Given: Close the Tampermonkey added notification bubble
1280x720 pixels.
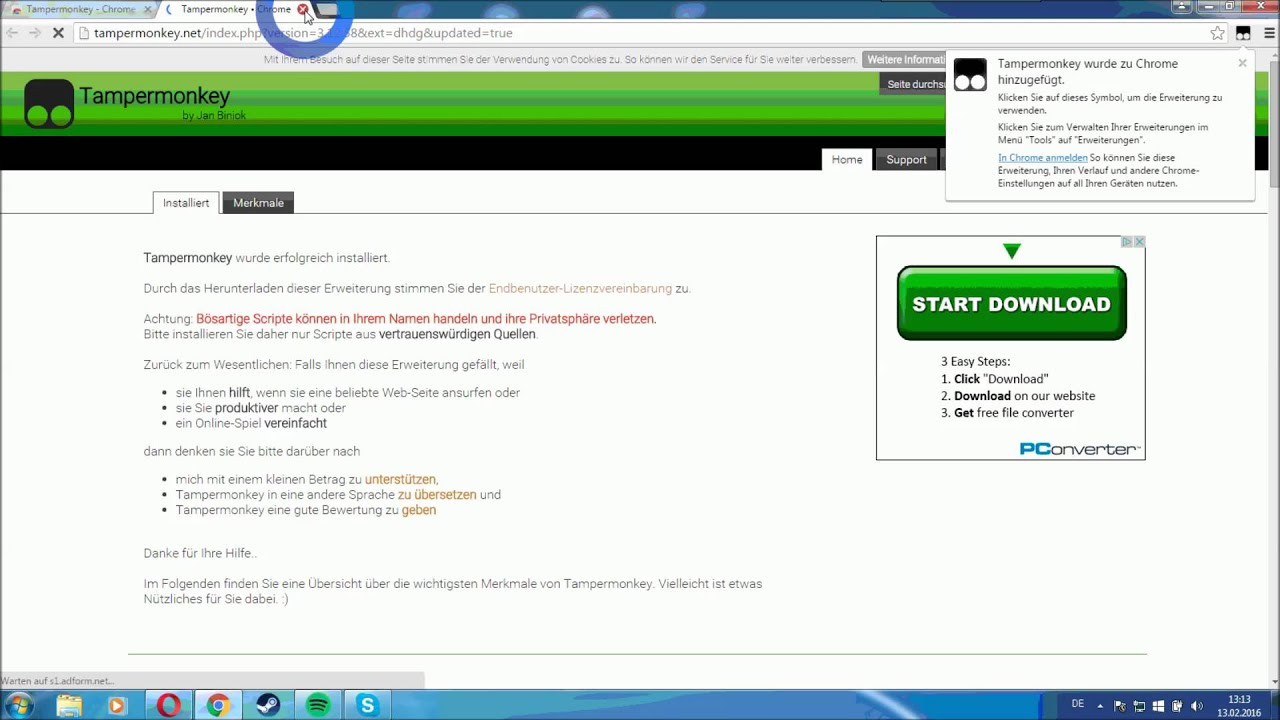Looking at the screenshot, I should [x=1242, y=63].
